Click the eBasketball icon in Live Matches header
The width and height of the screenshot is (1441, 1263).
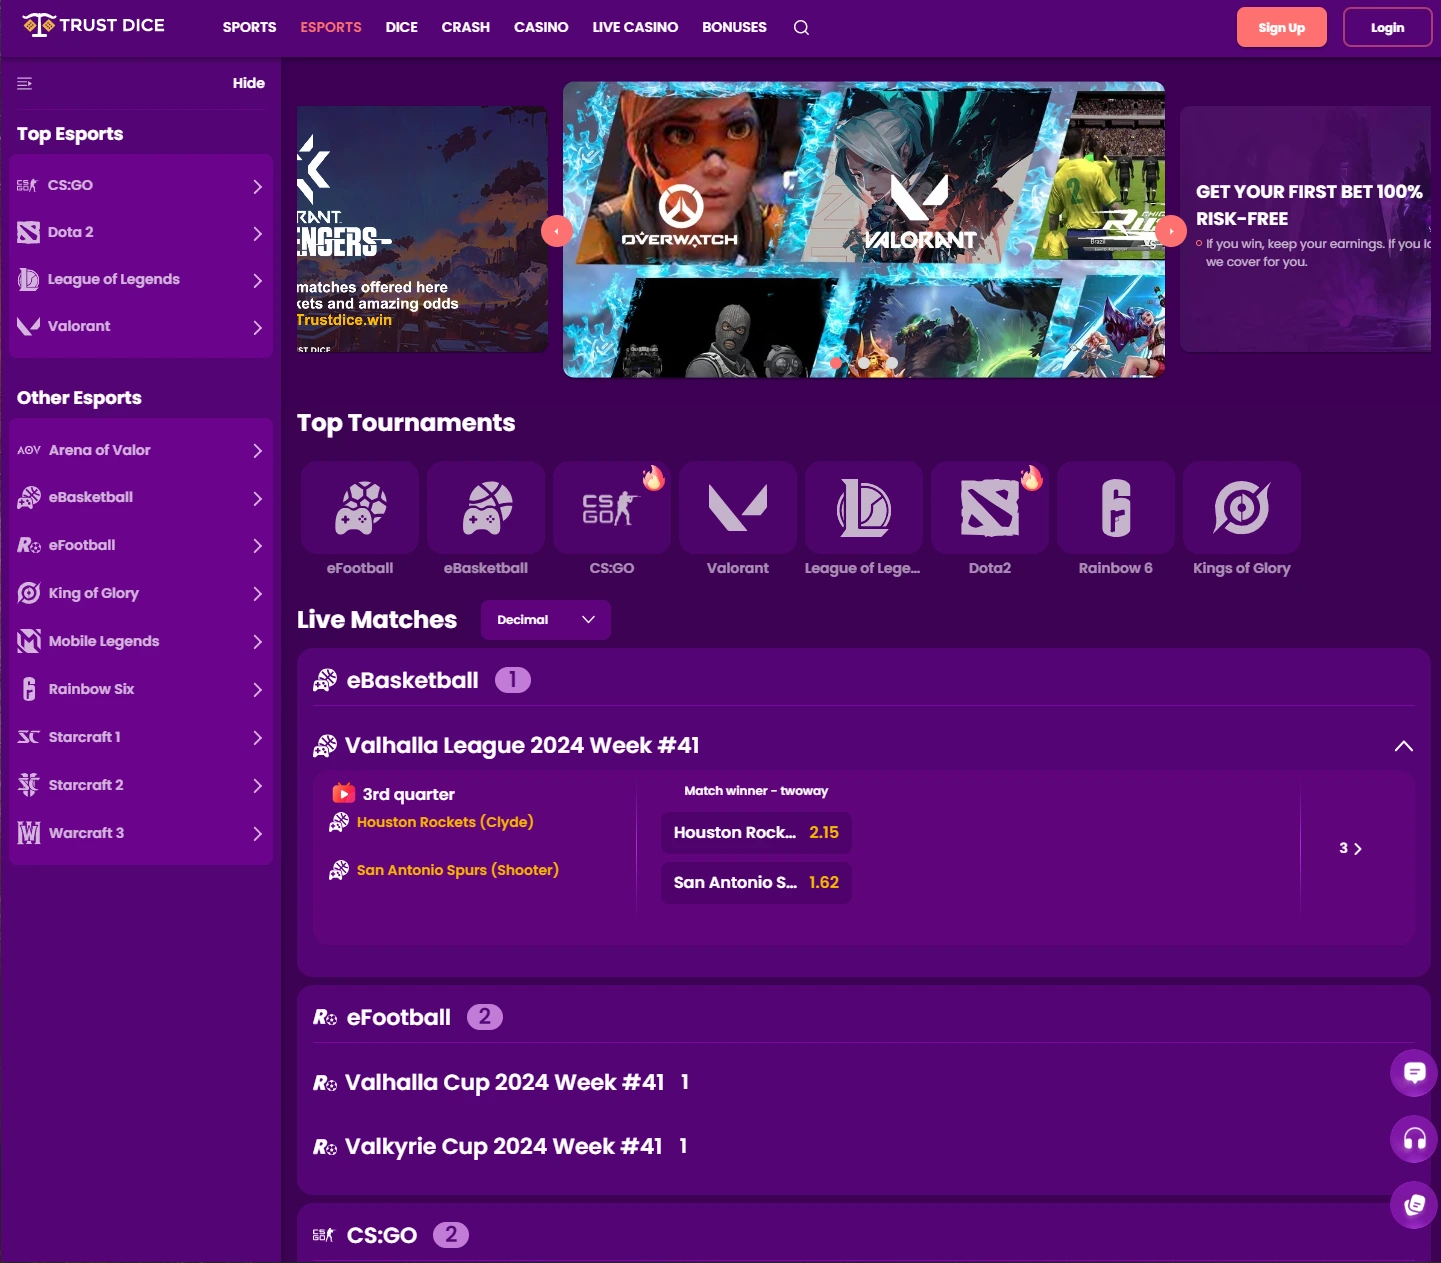click(x=325, y=680)
